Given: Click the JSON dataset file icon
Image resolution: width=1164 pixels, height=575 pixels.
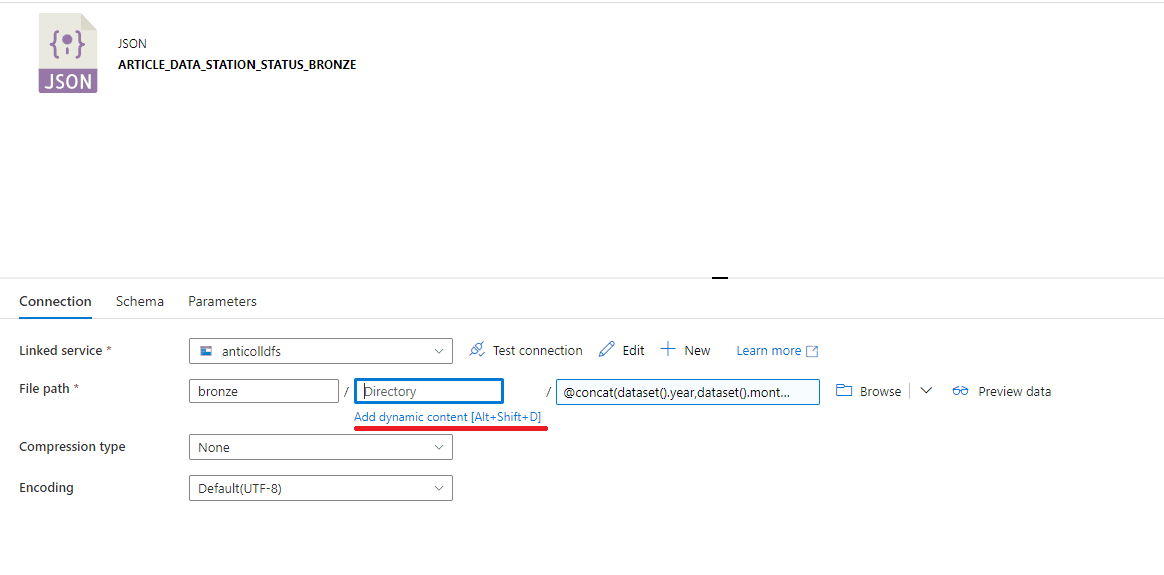Looking at the screenshot, I should coord(68,54).
